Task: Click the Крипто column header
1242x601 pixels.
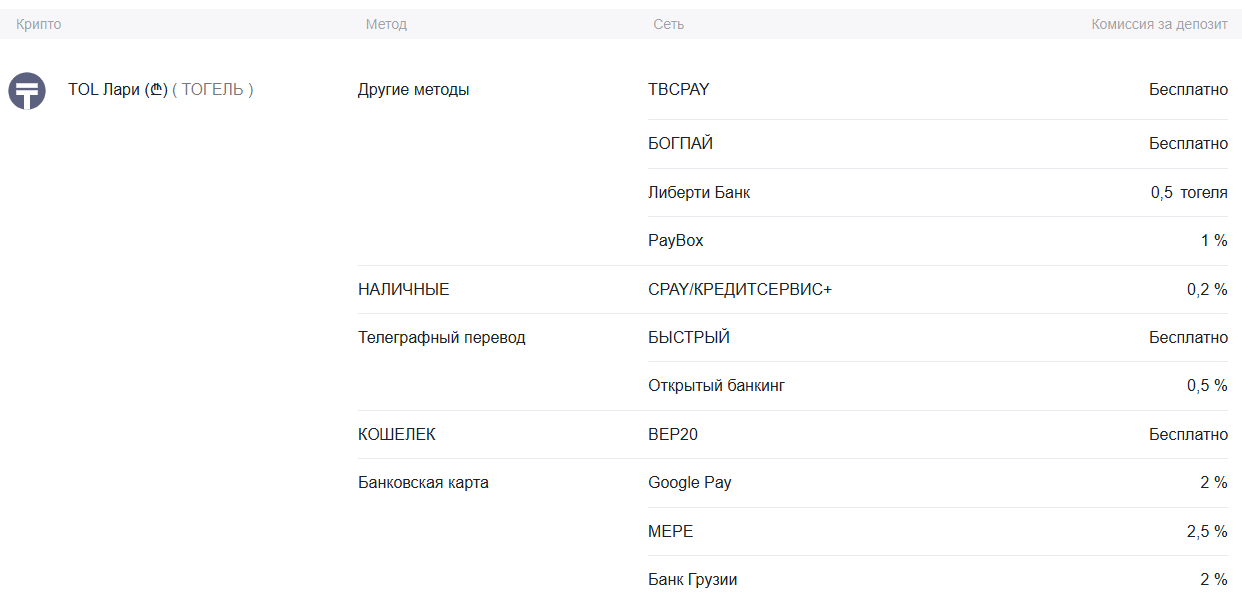Action: coord(35,23)
